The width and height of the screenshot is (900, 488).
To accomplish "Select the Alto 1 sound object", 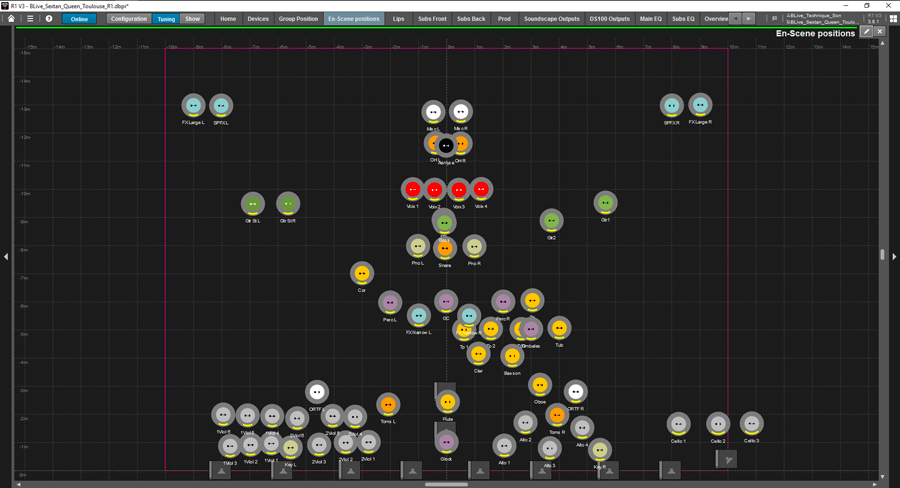I will click(x=504, y=446).
